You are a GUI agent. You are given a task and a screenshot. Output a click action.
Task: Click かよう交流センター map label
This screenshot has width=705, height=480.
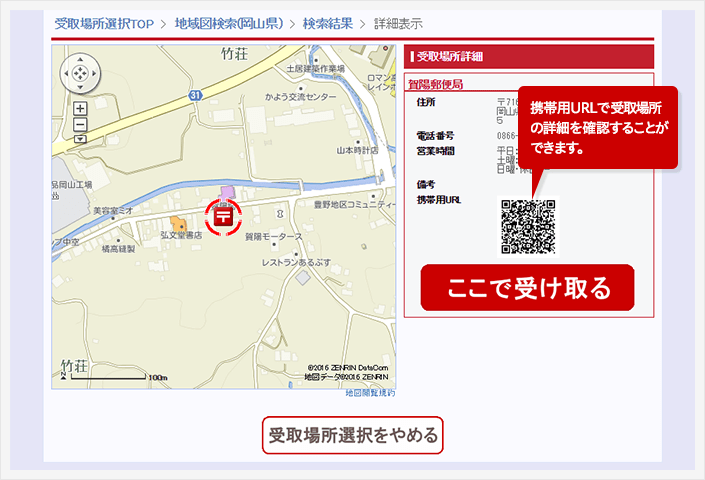tap(301, 97)
